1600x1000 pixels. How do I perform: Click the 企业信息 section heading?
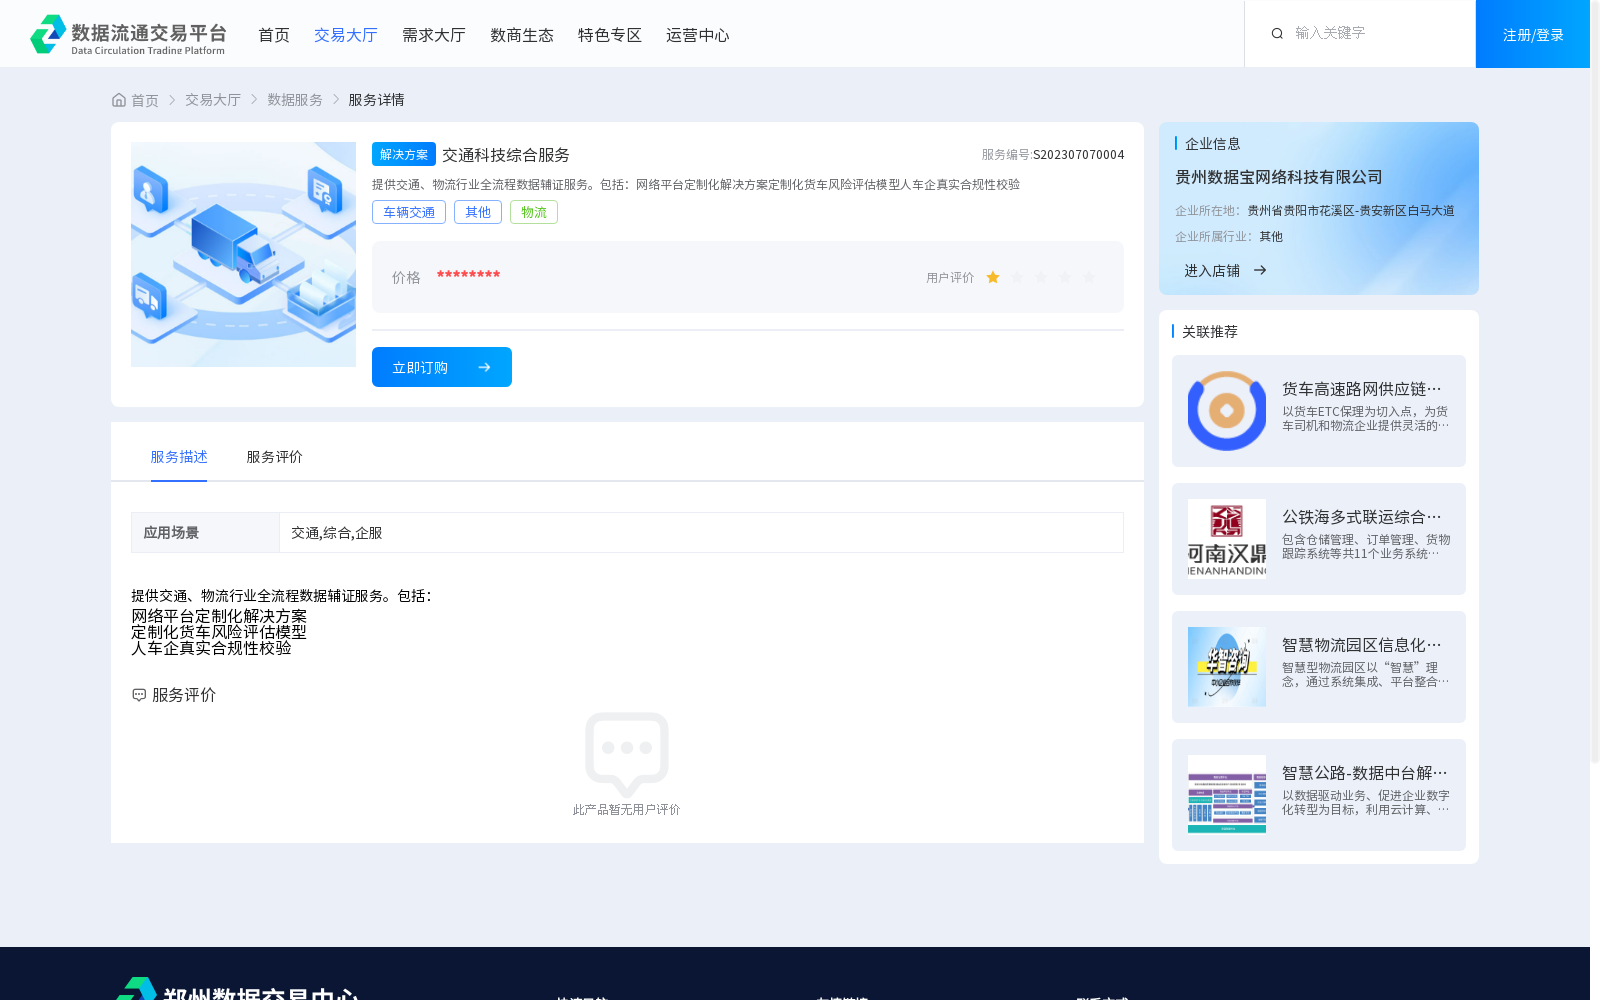coord(1213,144)
